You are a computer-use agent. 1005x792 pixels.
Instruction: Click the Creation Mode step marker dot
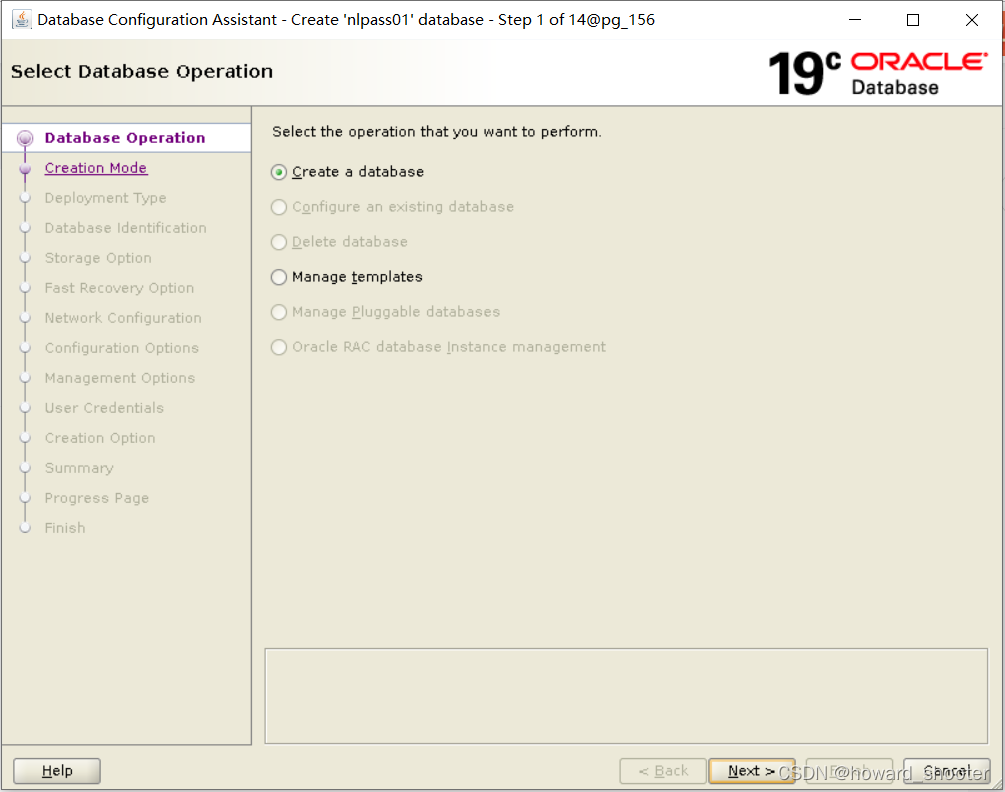[25, 169]
